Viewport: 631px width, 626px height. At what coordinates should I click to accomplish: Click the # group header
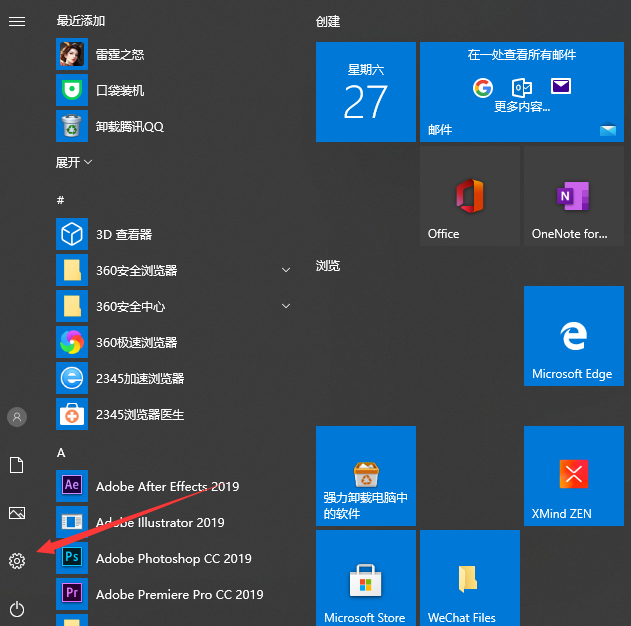(x=61, y=200)
